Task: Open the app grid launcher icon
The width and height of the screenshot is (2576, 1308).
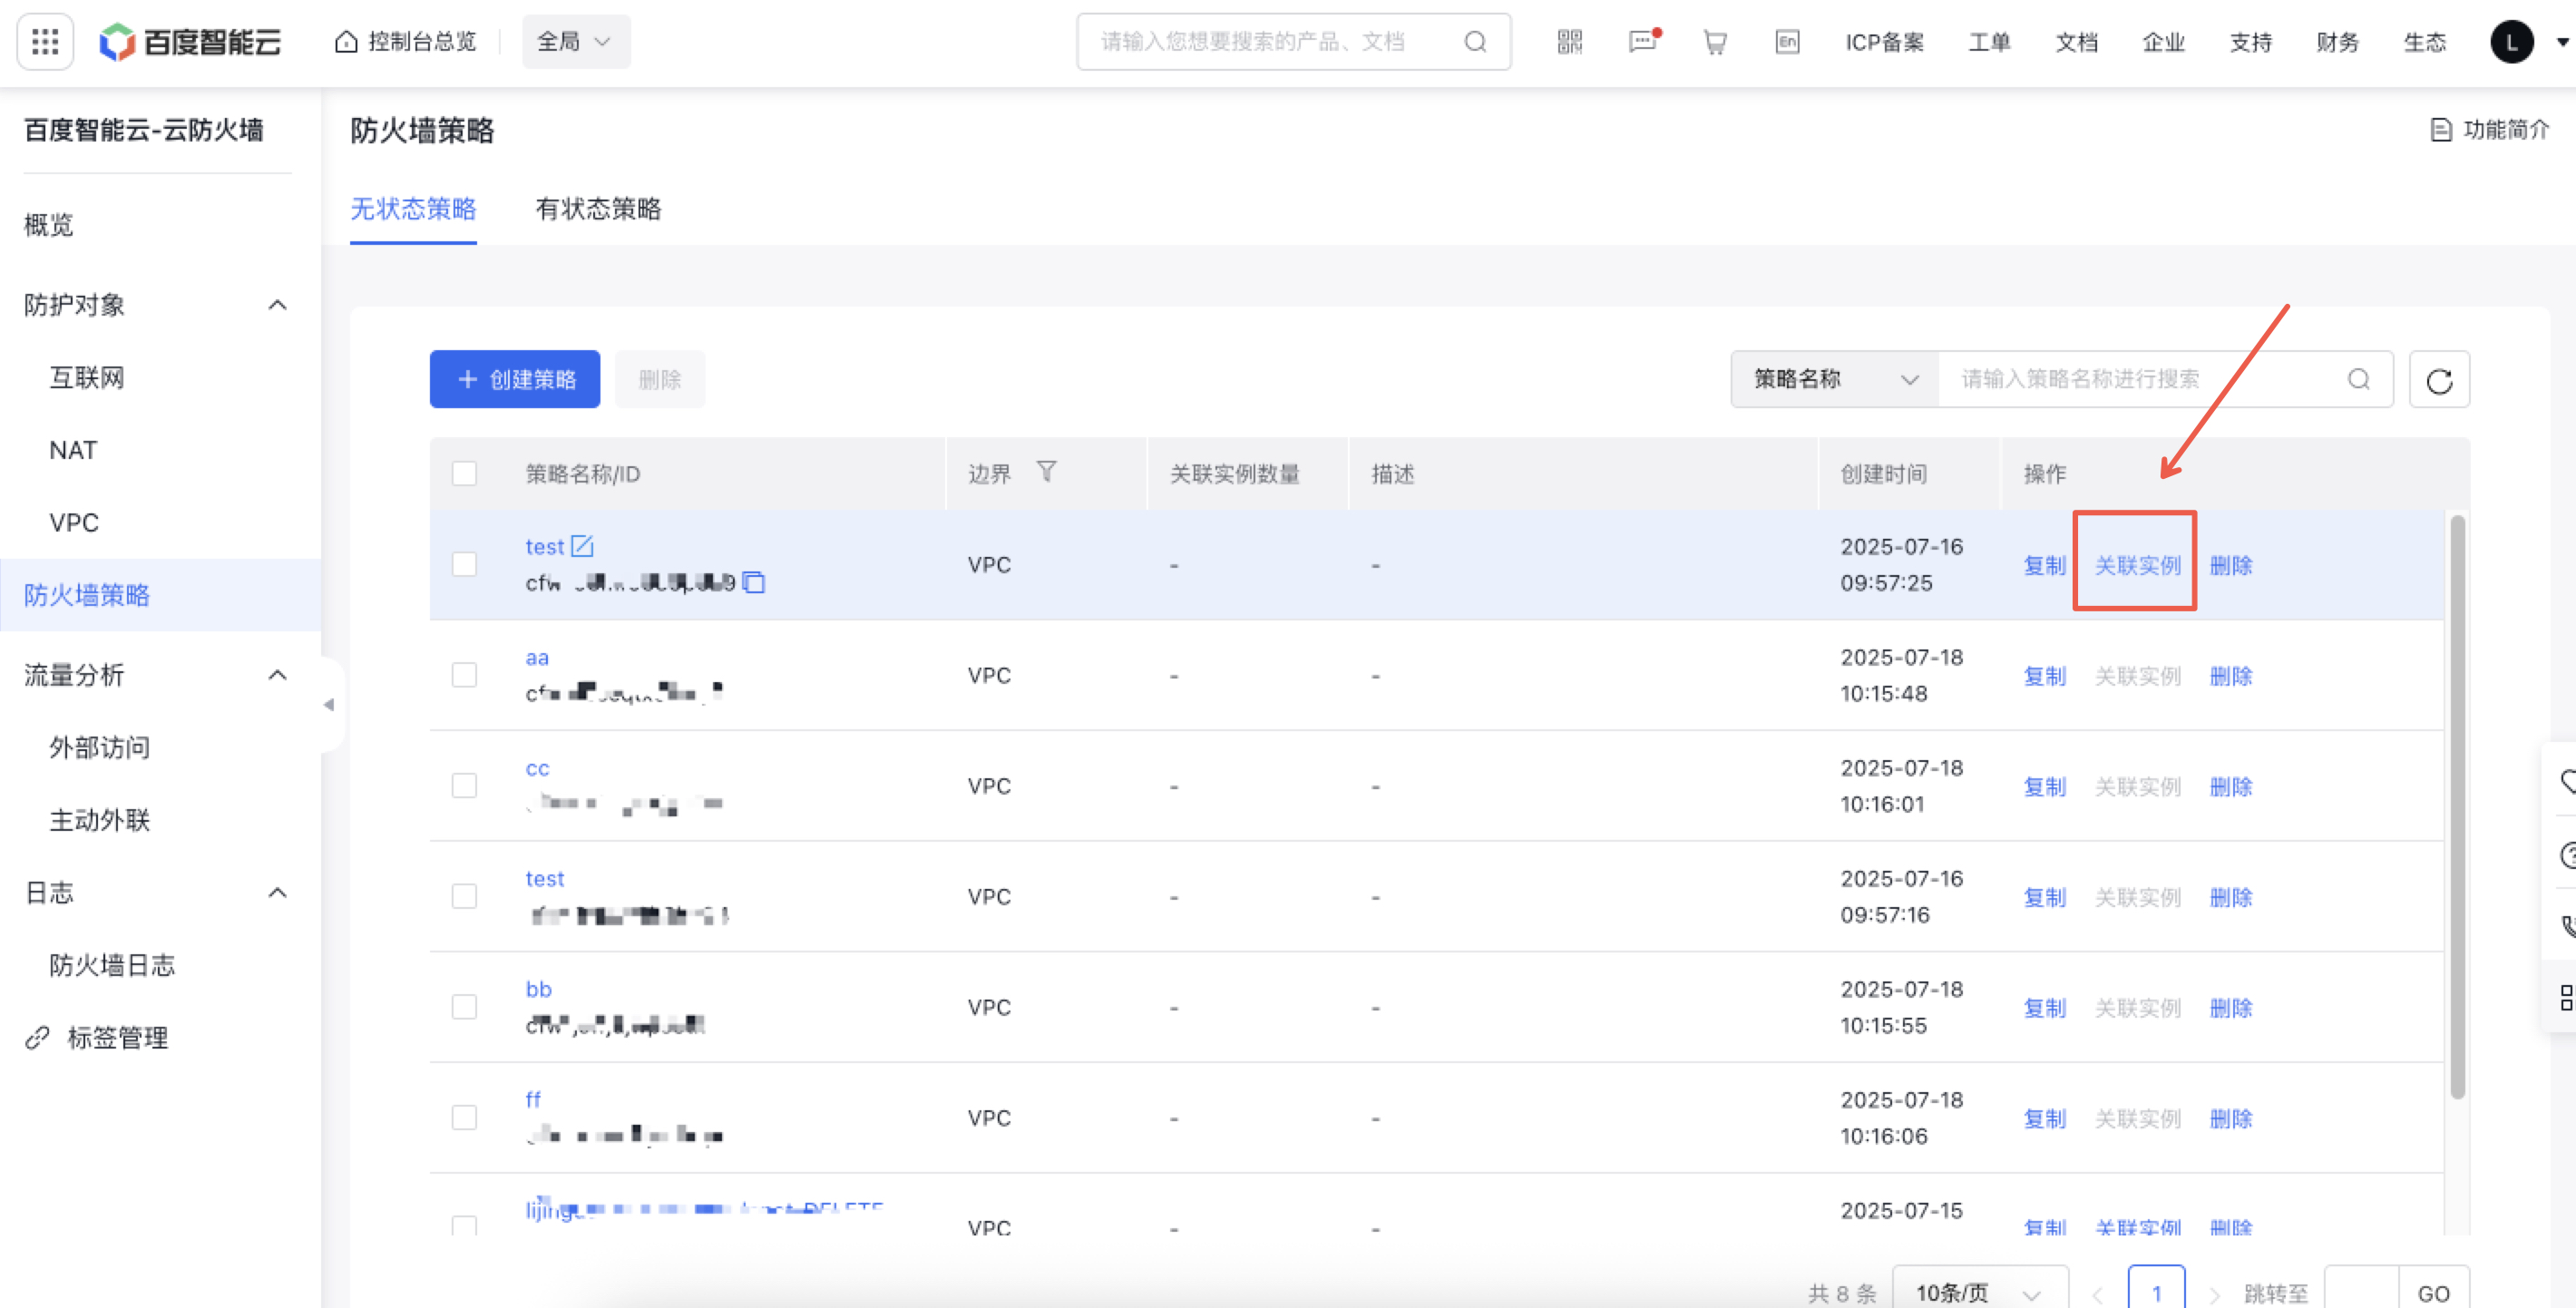Action: (45, 42)
